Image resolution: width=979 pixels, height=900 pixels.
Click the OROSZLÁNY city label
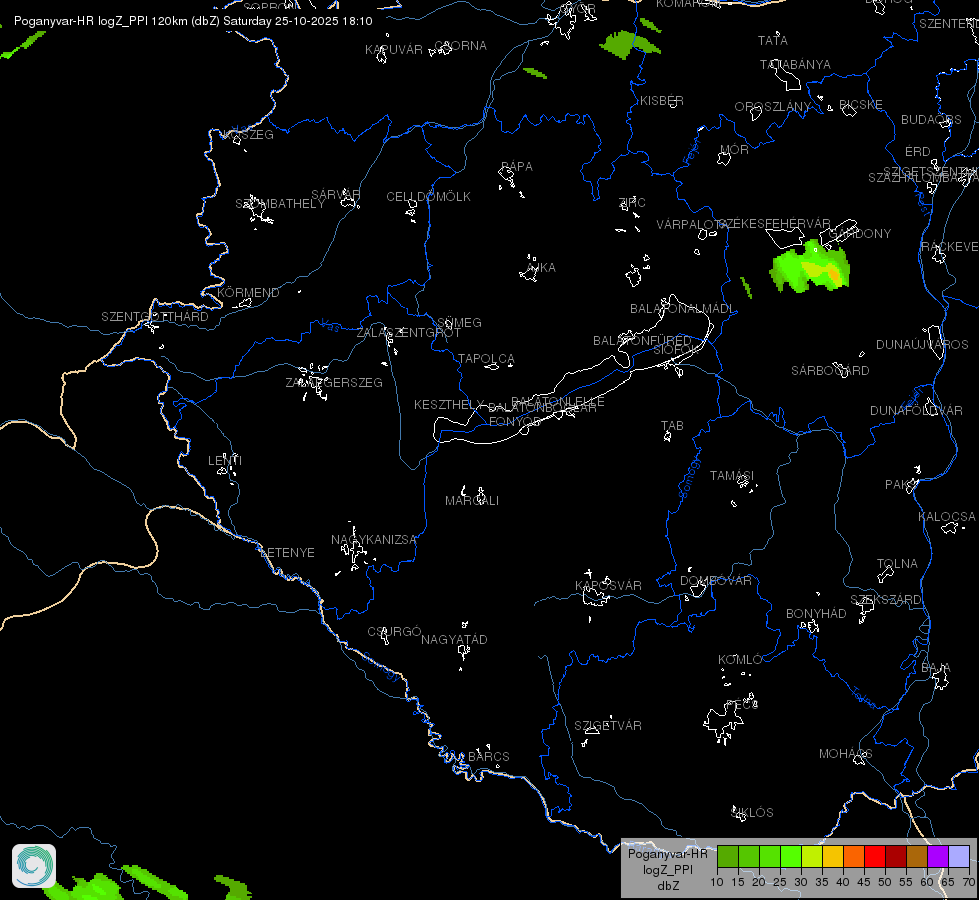point(772,107)
